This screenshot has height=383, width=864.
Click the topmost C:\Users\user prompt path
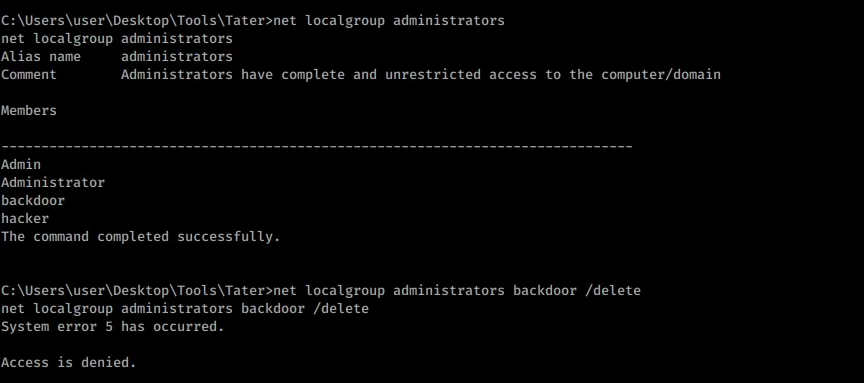pos(137,21)
